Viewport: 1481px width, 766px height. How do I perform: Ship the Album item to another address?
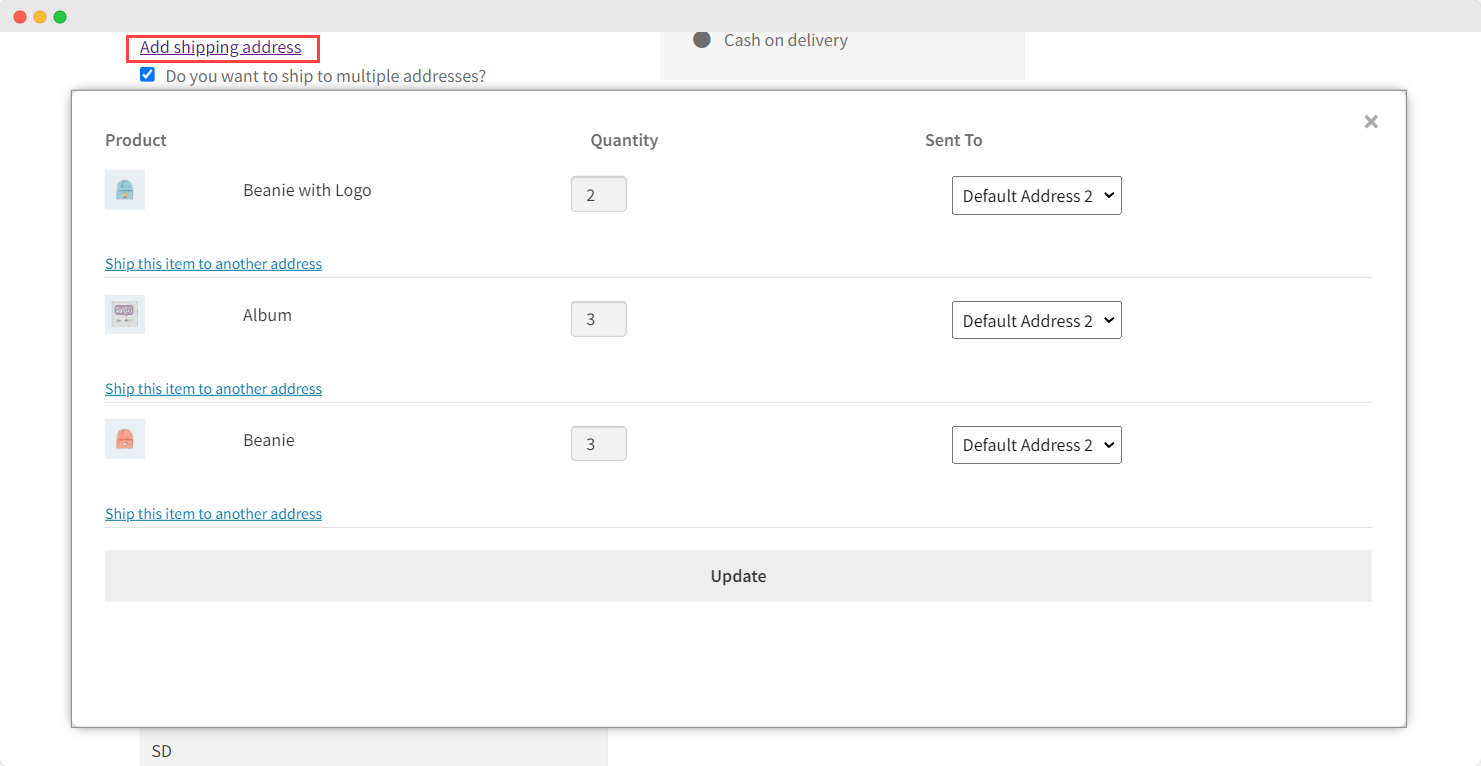point(213,388)
